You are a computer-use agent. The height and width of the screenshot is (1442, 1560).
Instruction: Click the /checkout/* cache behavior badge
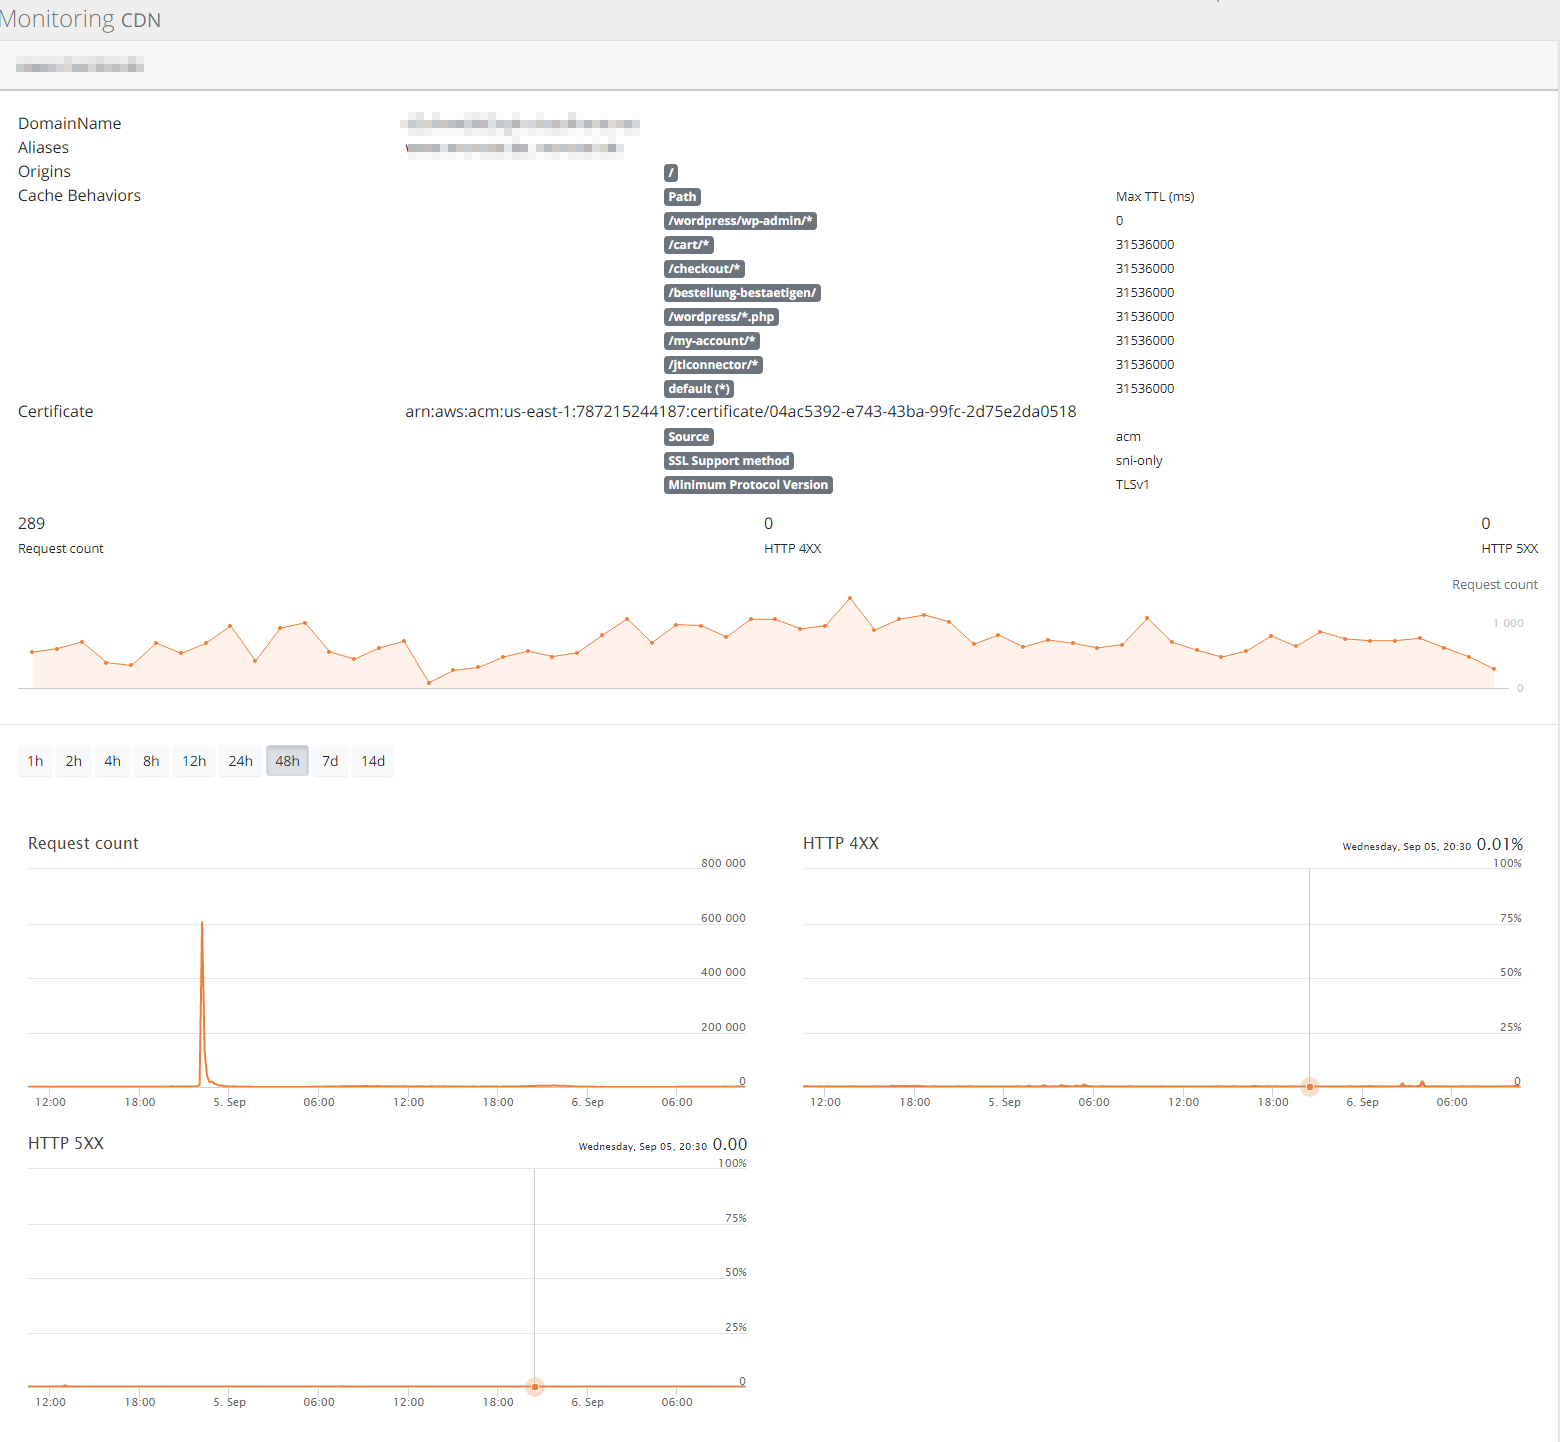tap(704, 269)
